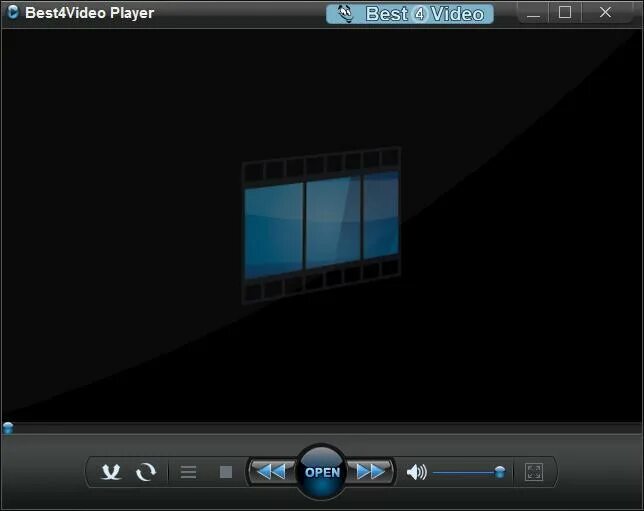Stop playback with the square stop button
The width and height of the screenshot is (644, 511).
(x=226, y=472)
